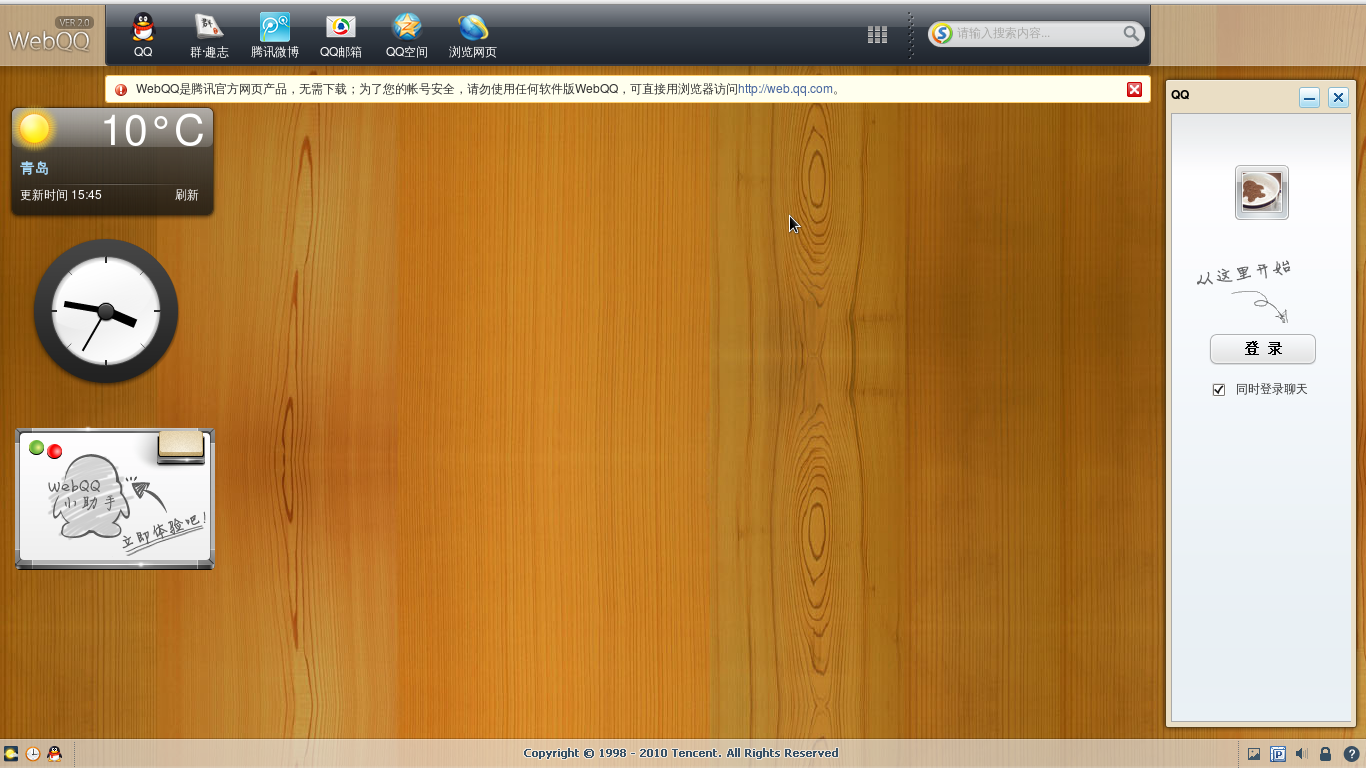Click the analog clock widget
The width and height of the screenshot is (1366, 768).
[x=106, y=311]
